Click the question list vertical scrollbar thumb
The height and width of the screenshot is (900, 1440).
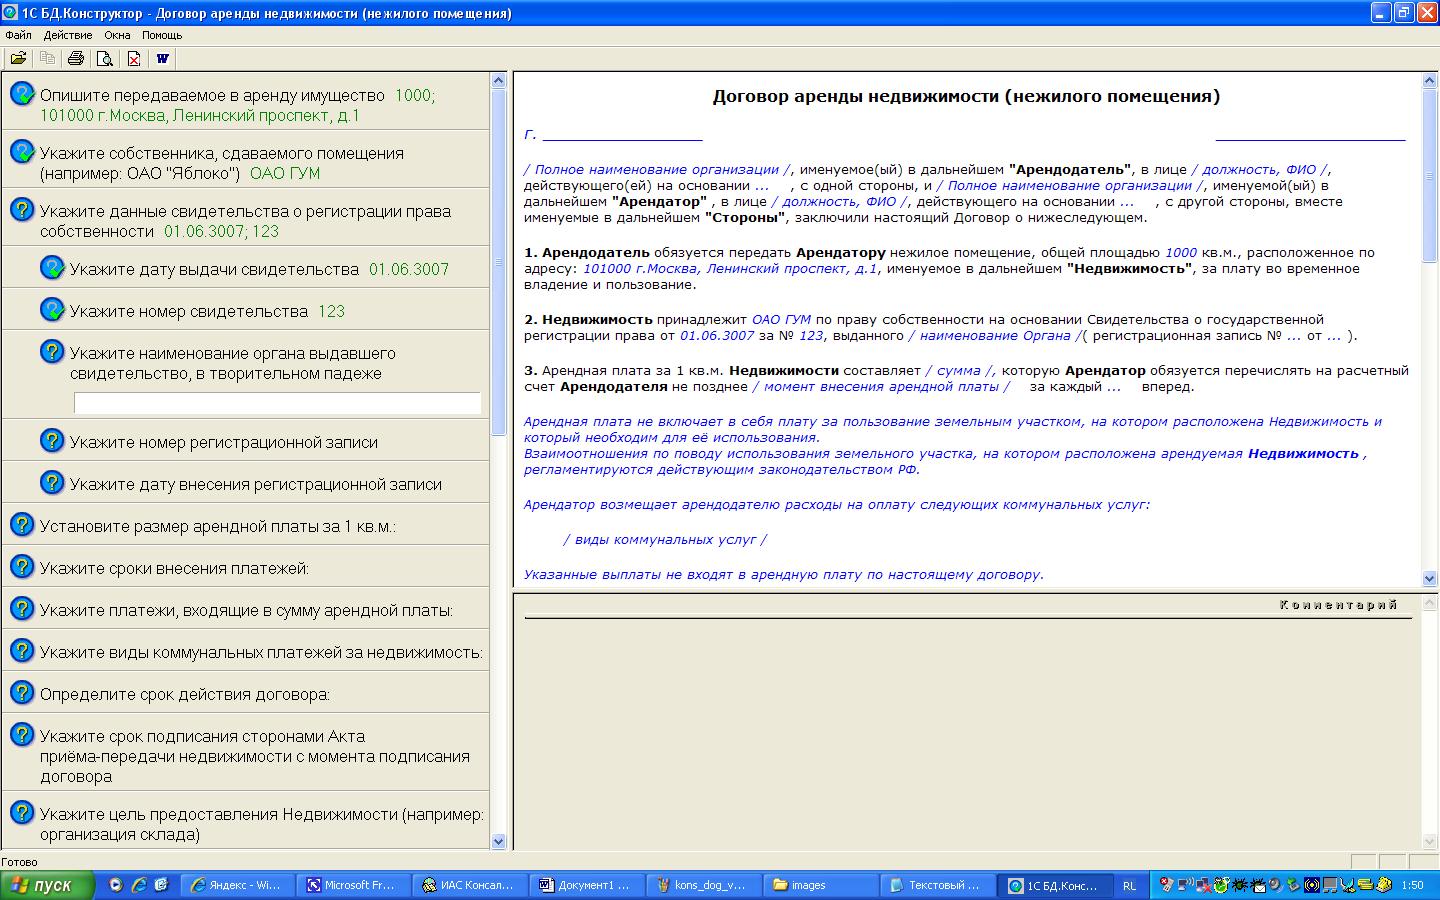click(500, 262)
